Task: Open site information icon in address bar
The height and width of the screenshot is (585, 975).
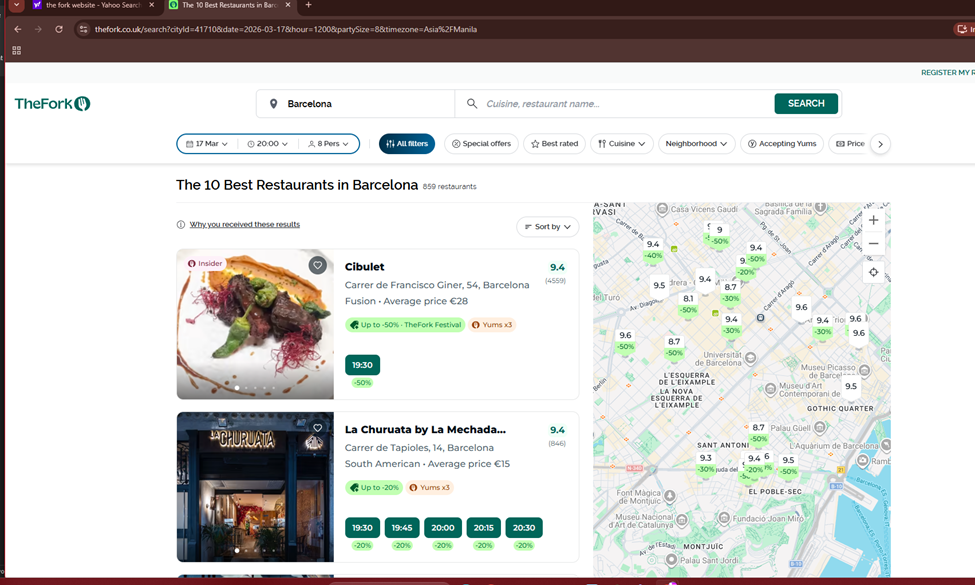Action: tap(83, 29)
